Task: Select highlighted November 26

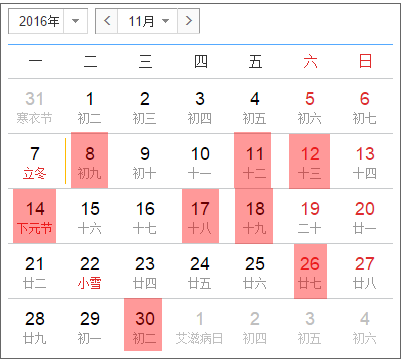Action: pos(310,271)
